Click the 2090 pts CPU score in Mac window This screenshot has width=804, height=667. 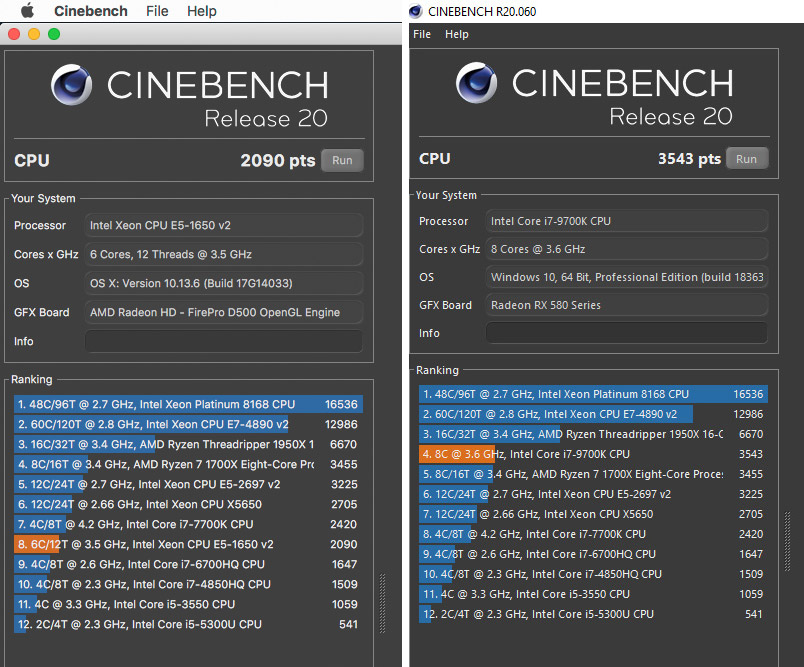(x=278, y=160)
